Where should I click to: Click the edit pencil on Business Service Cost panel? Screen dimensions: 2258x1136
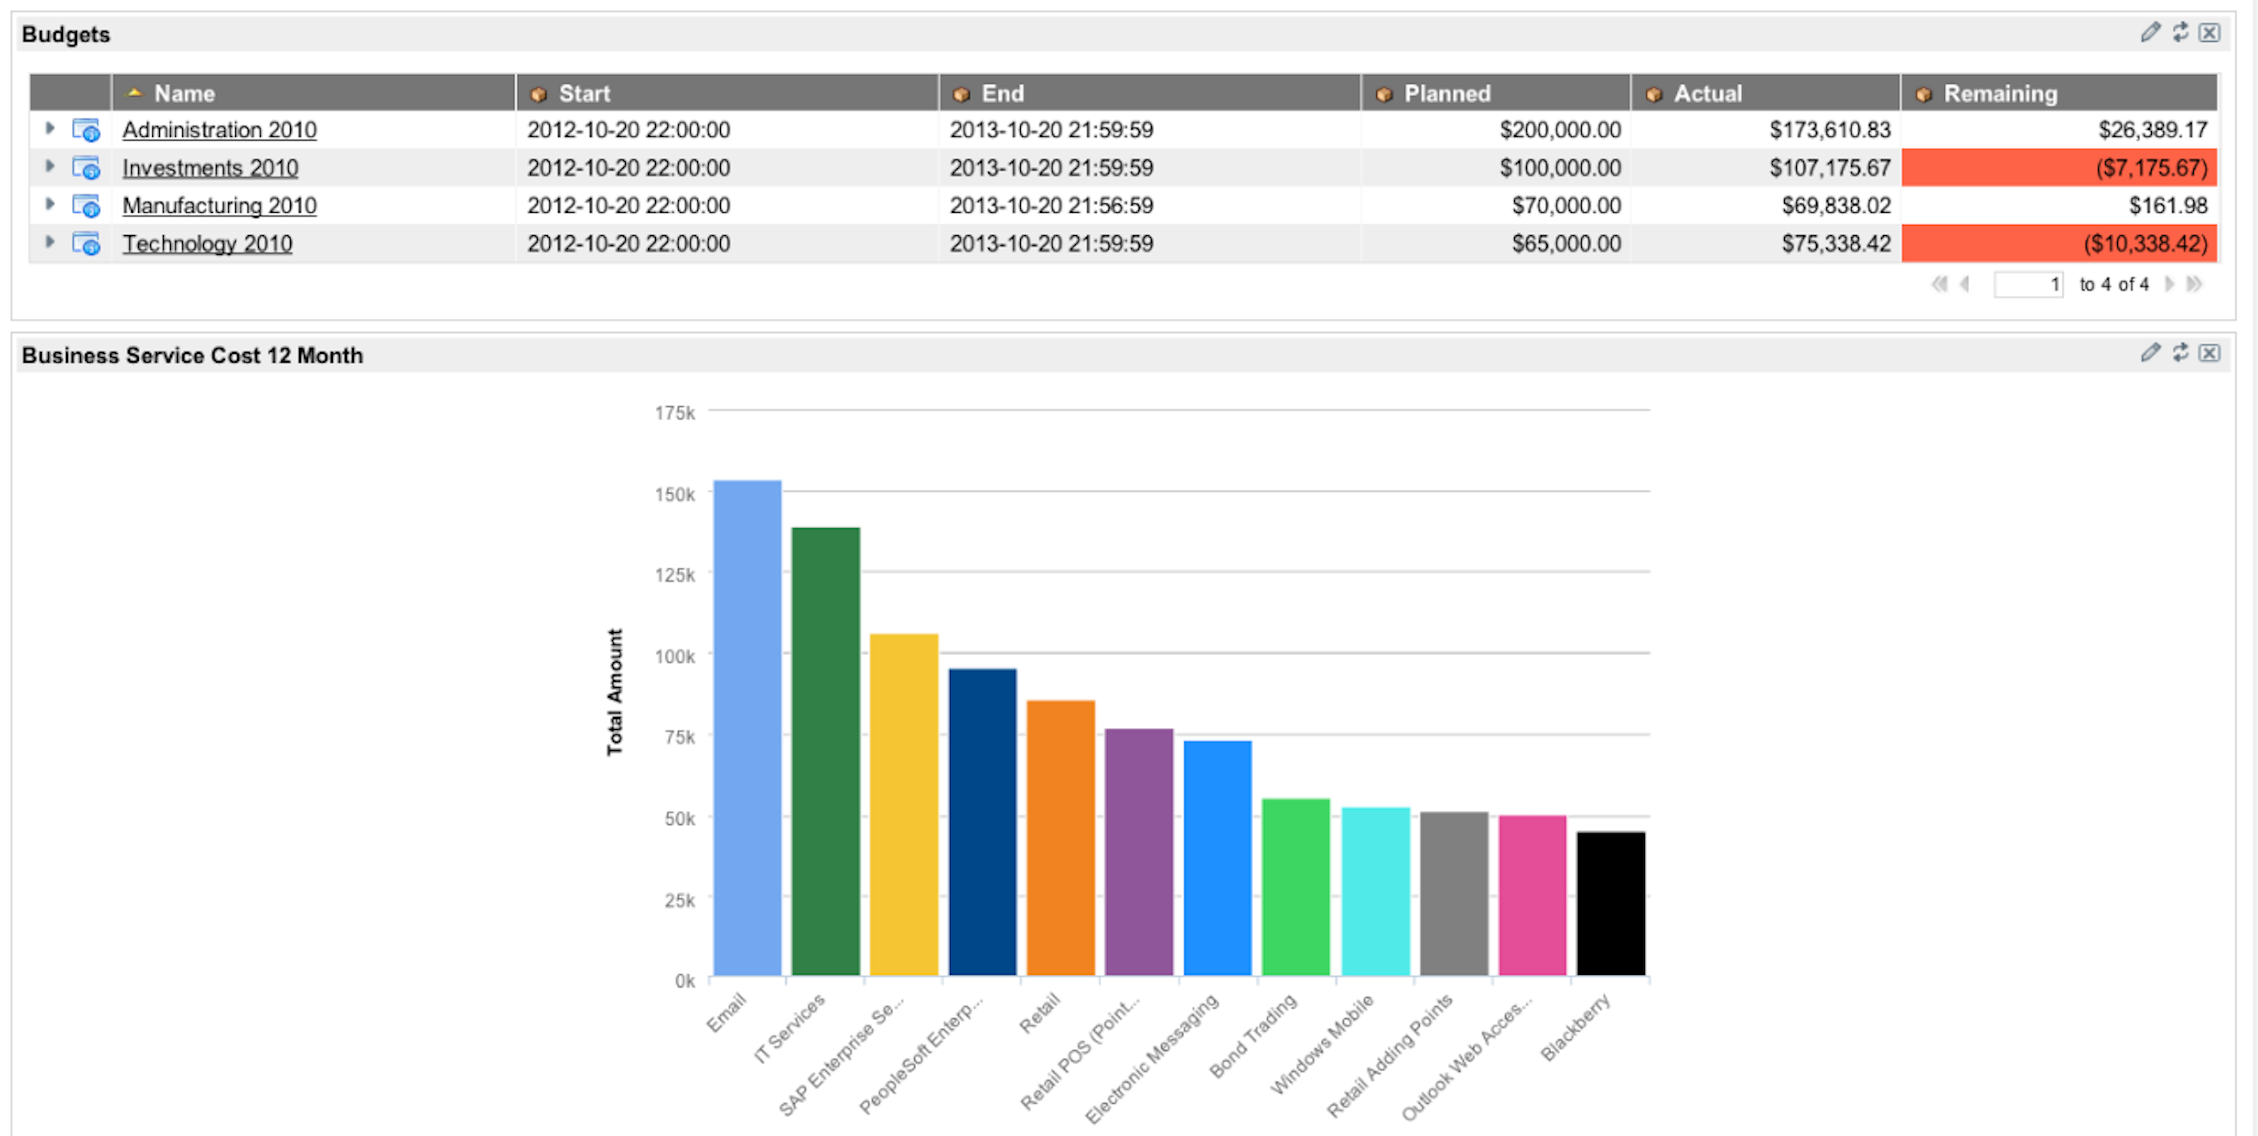pos(2152,353)
